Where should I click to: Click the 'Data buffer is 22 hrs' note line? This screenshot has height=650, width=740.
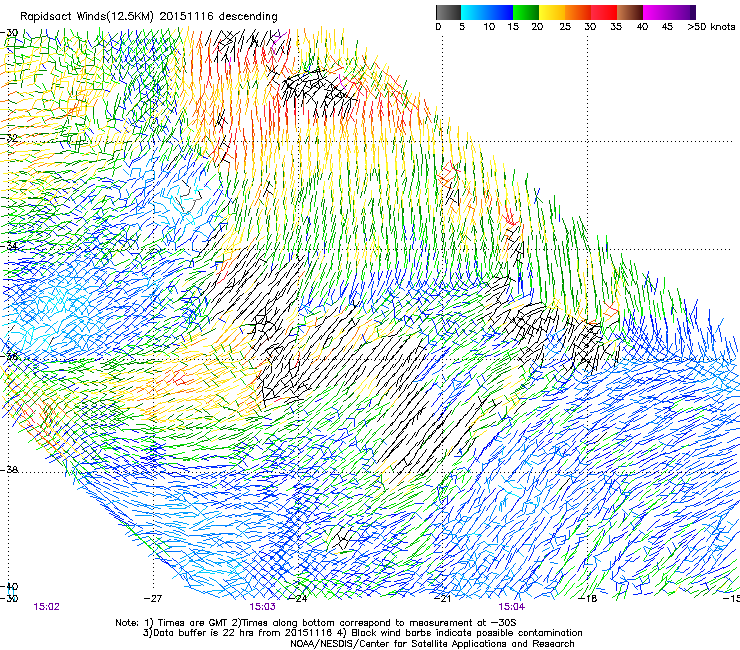pos(362,633)
